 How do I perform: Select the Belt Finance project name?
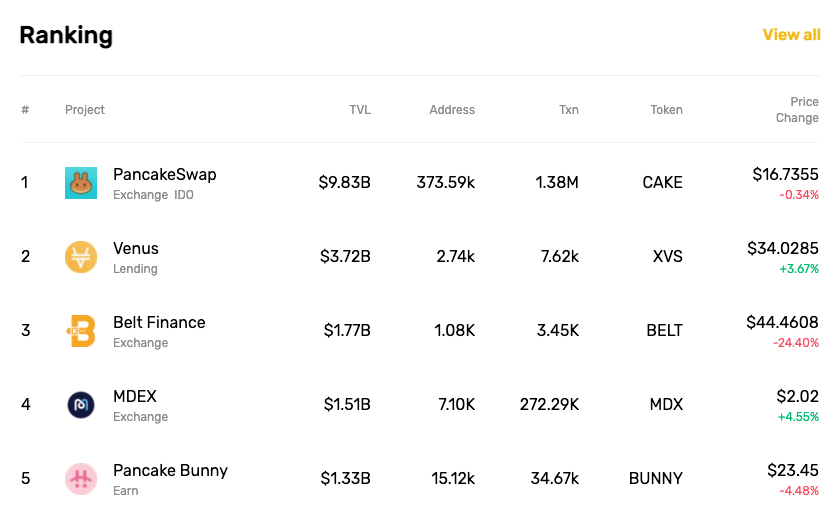point(159,322)
